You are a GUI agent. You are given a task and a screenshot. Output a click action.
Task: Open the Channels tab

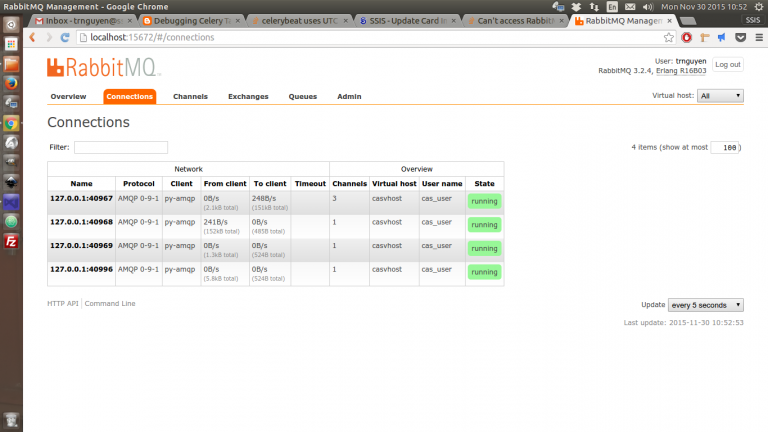[x=190, y=96]
